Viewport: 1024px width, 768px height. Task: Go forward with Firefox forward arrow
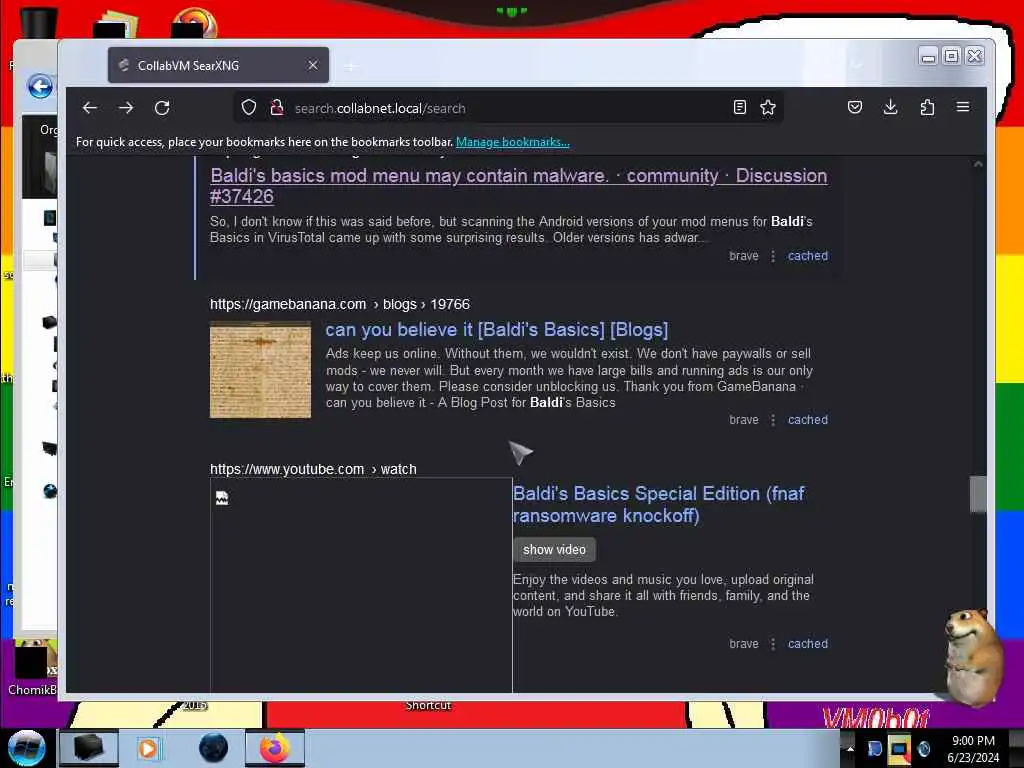[x=126, y=108]
